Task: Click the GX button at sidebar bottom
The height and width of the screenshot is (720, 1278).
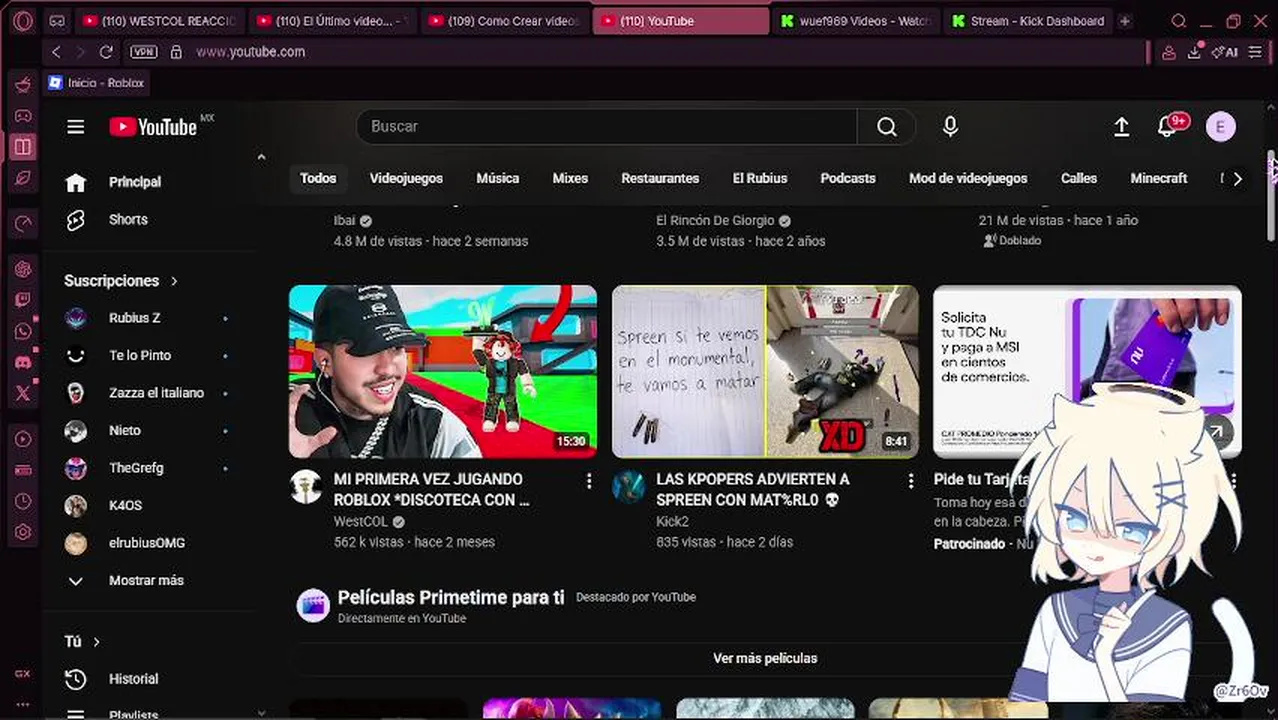Action: coord(22,673)
